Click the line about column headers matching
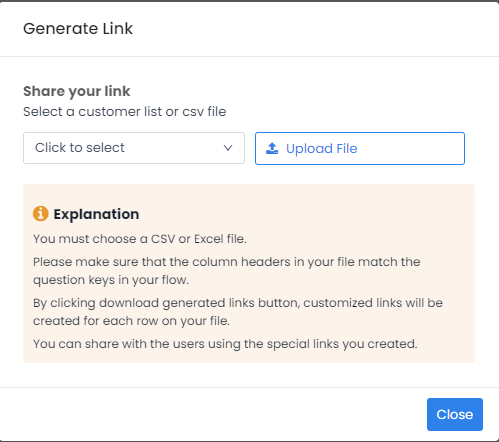499x442 pixels. pyautogui.click(x=227, y=262)
